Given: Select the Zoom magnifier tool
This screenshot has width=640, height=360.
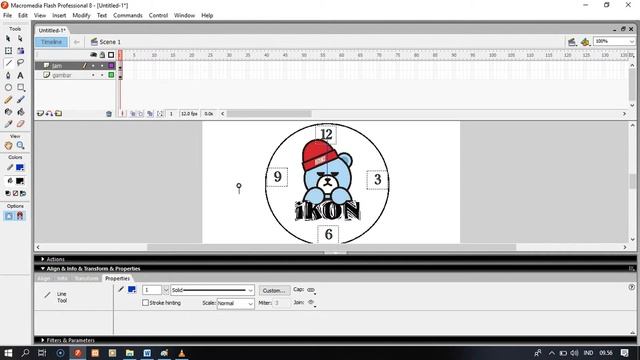Looking at the screenshot, I should coord(20,145).
